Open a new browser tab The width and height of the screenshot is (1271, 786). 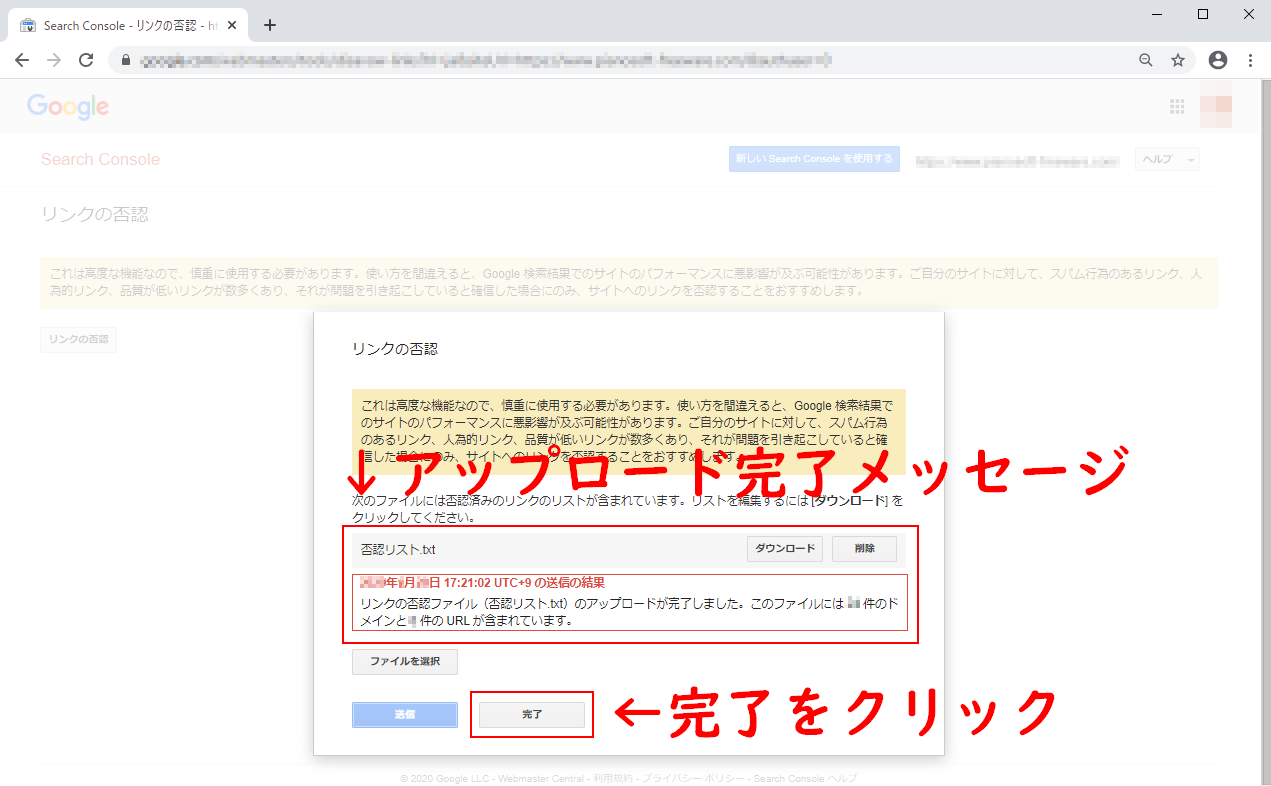coord(269,25)
